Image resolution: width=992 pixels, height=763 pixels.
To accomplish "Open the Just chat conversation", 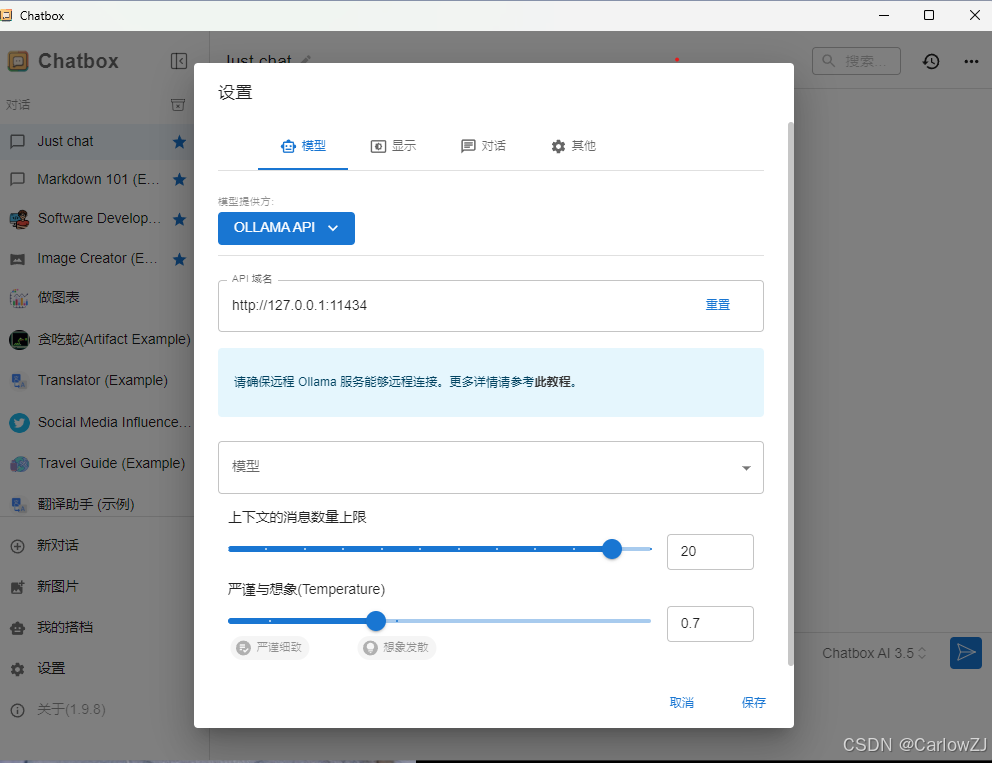I will click(97, 142).
